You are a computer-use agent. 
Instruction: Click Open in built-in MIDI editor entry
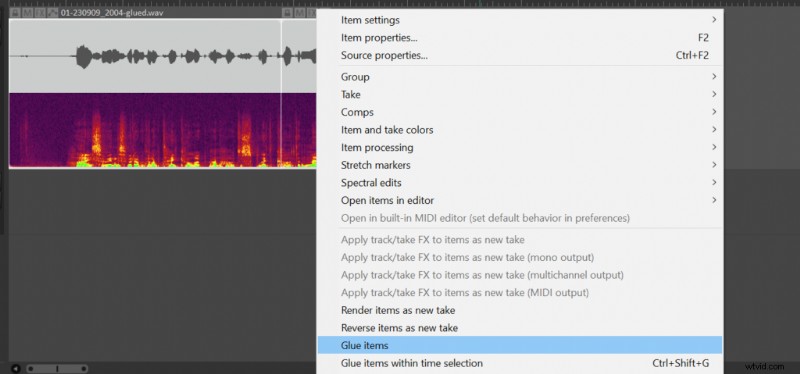click(519, 218)
